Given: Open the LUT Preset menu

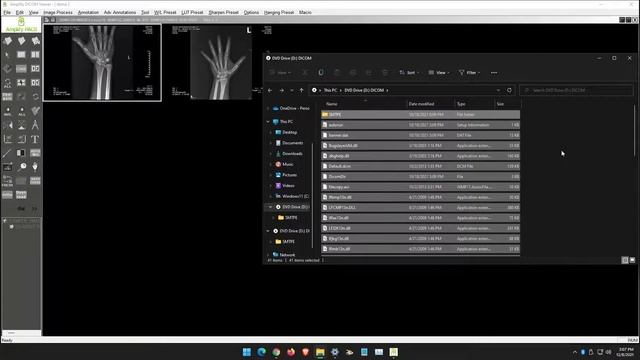Looking at the screenshot, I should point(192,13).
